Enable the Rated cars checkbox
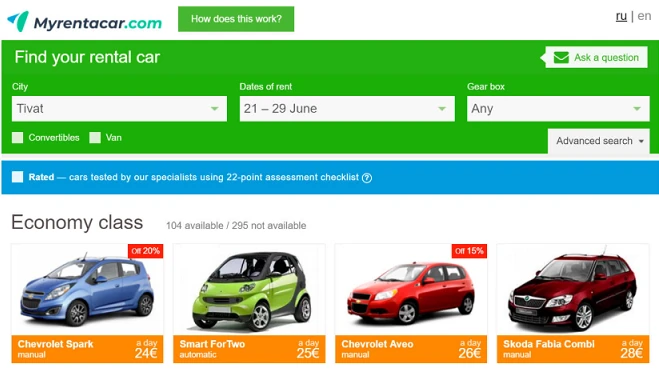The image size is (659, 377). (x=18, y=177)
